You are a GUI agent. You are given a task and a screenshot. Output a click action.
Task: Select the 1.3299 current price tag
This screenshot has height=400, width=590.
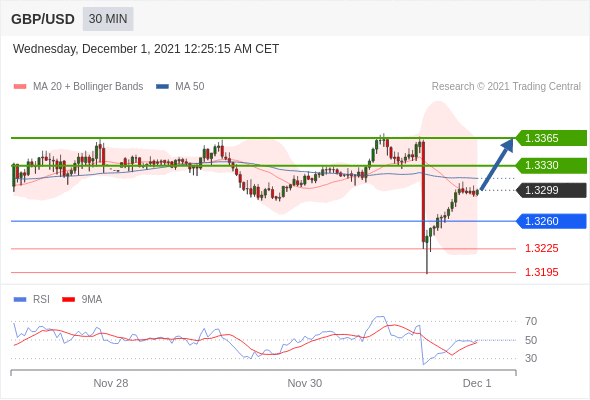point(551,190)
